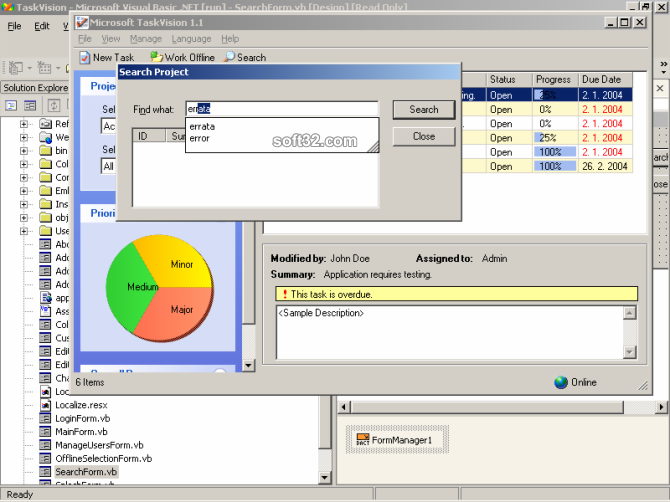The width and height of the screenshot is (670, 502).
Task: Click the Localize.resx file icon
Action: click(45, 405)
